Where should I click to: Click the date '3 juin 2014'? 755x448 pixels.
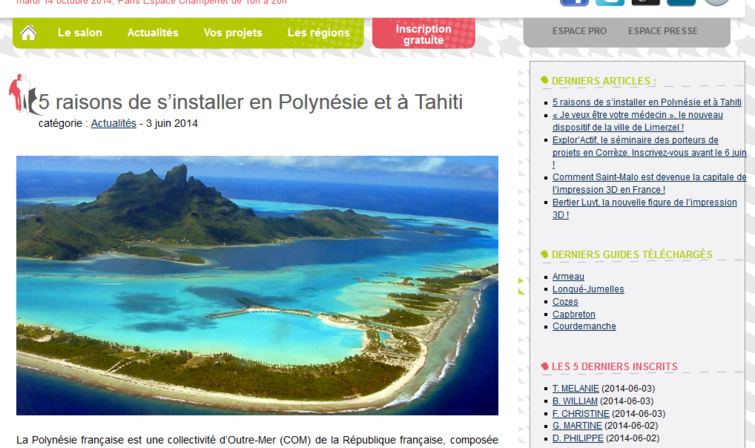click(x=172, y=123)
